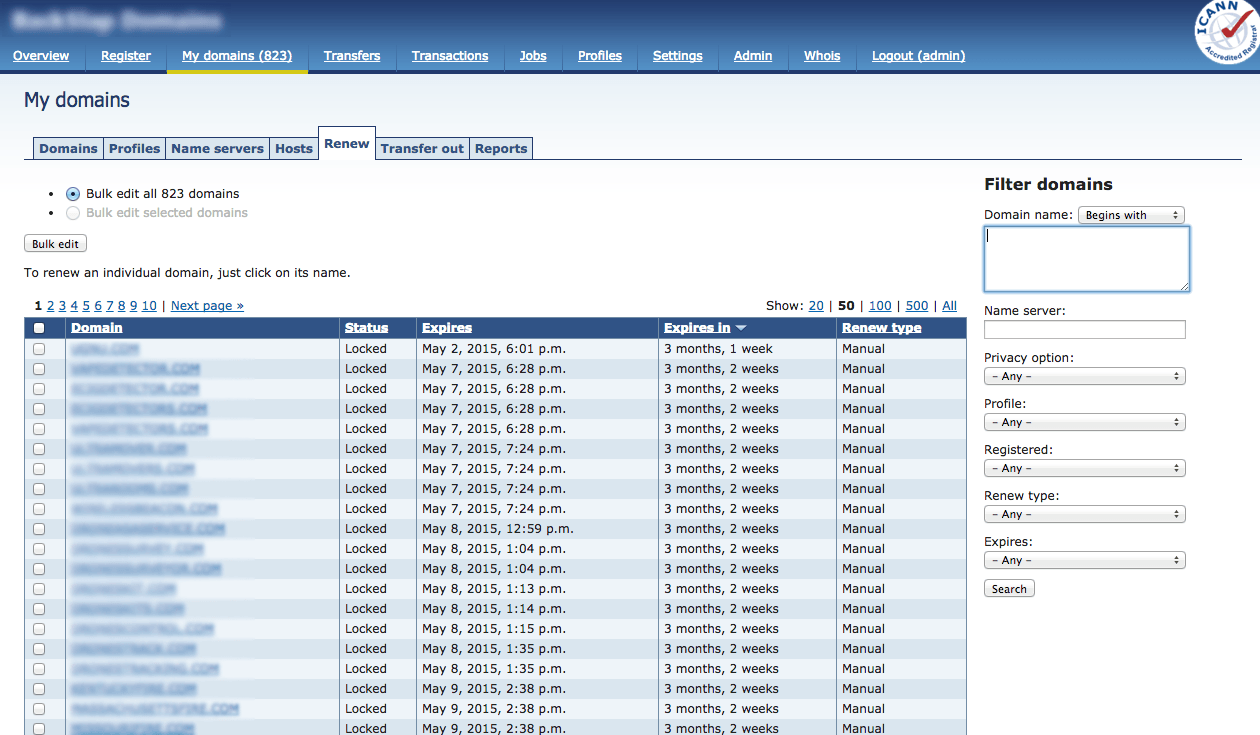Expand the Privacy option dropdown
This screenshot has width=1260, height=735.
click(x=1084, y=376)
